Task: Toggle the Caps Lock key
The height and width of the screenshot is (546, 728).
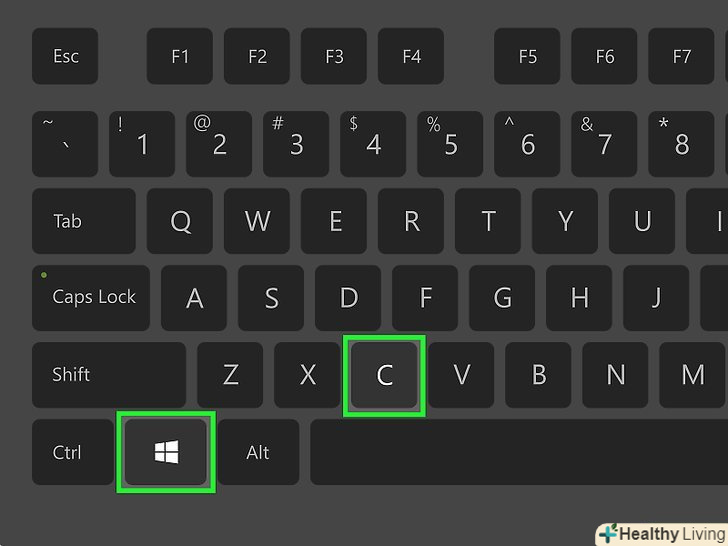Action: click(x=91, y=298)
